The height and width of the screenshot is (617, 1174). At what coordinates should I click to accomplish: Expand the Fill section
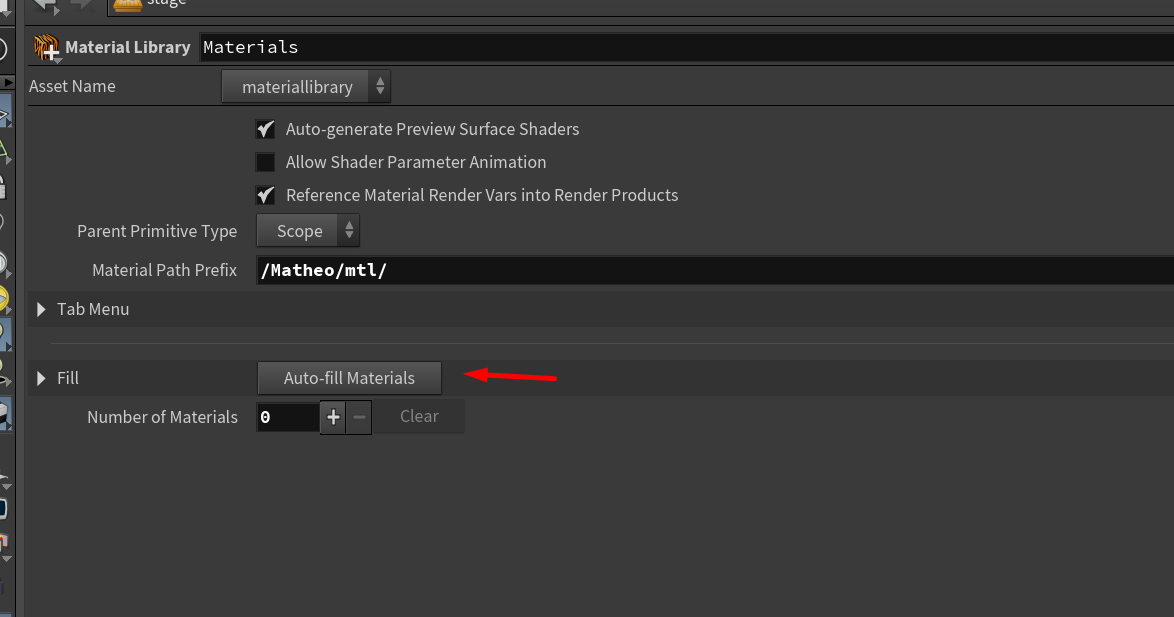point(42,378)
